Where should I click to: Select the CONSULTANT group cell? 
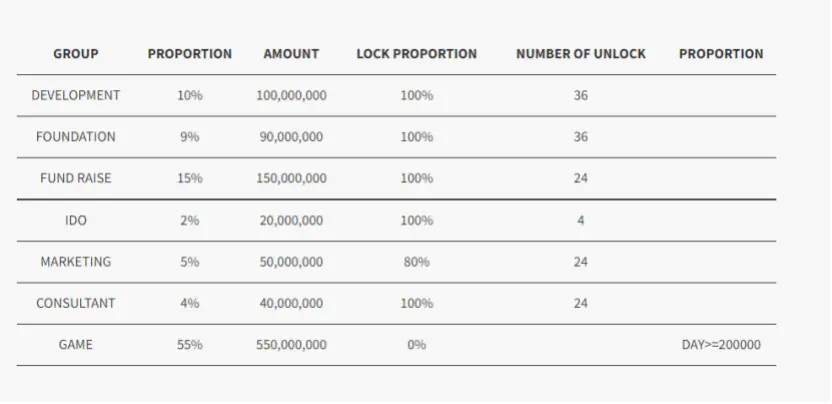coord(76,303)
